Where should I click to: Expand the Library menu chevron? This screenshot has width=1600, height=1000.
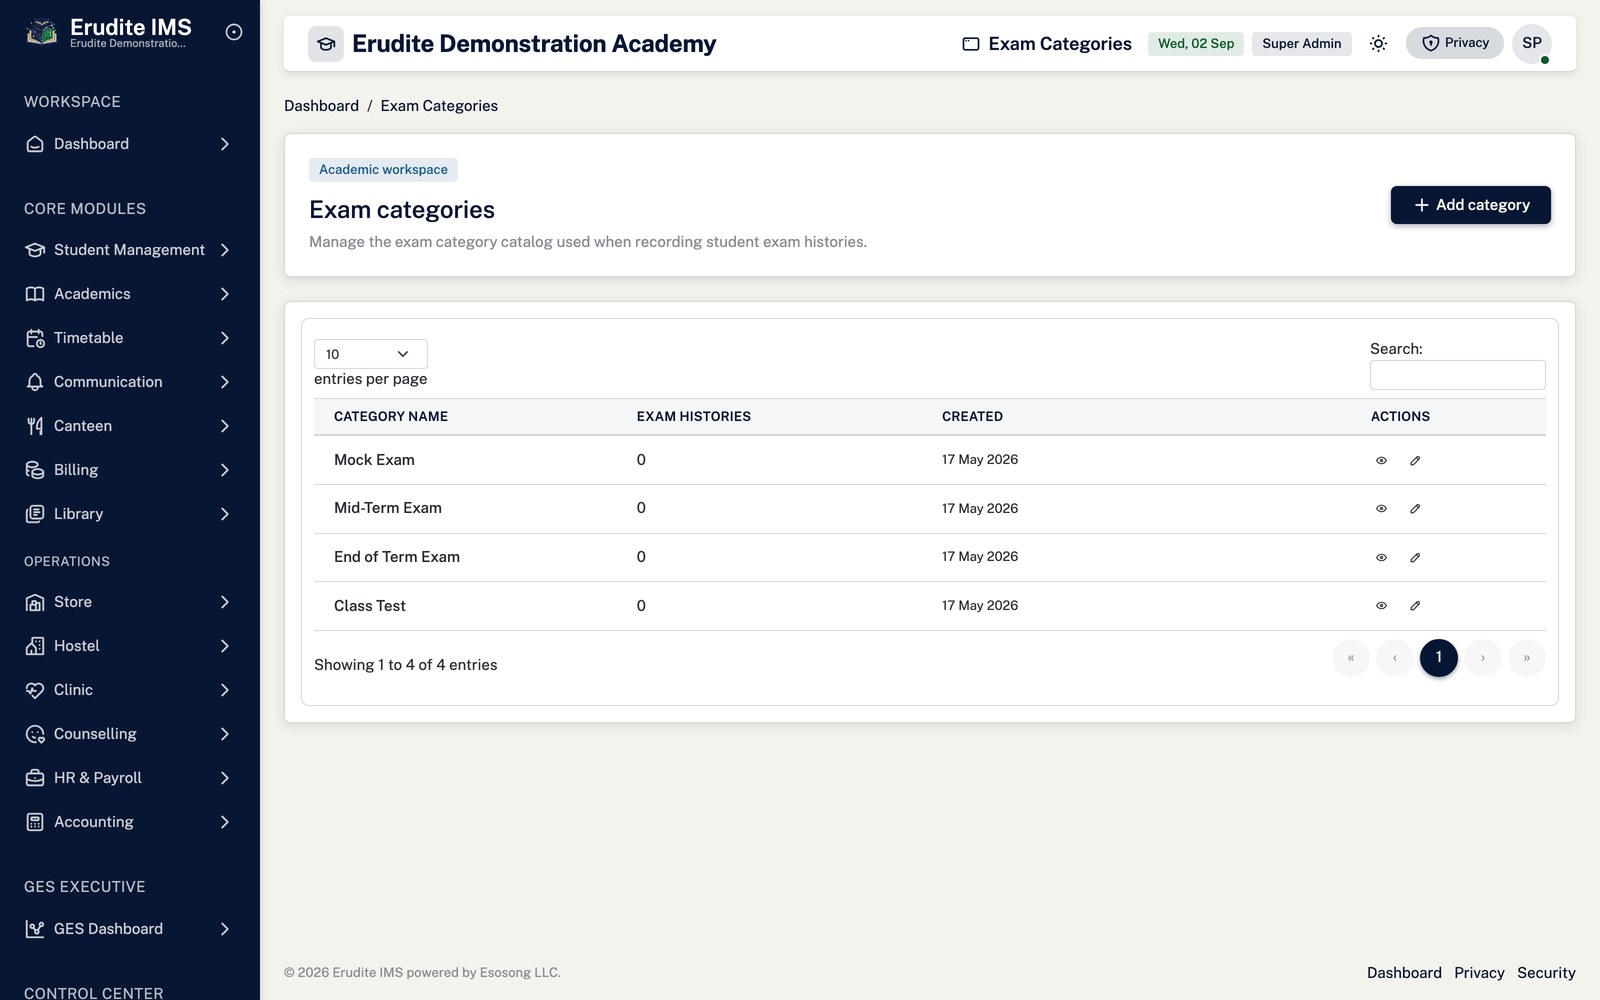click(224, 514)
